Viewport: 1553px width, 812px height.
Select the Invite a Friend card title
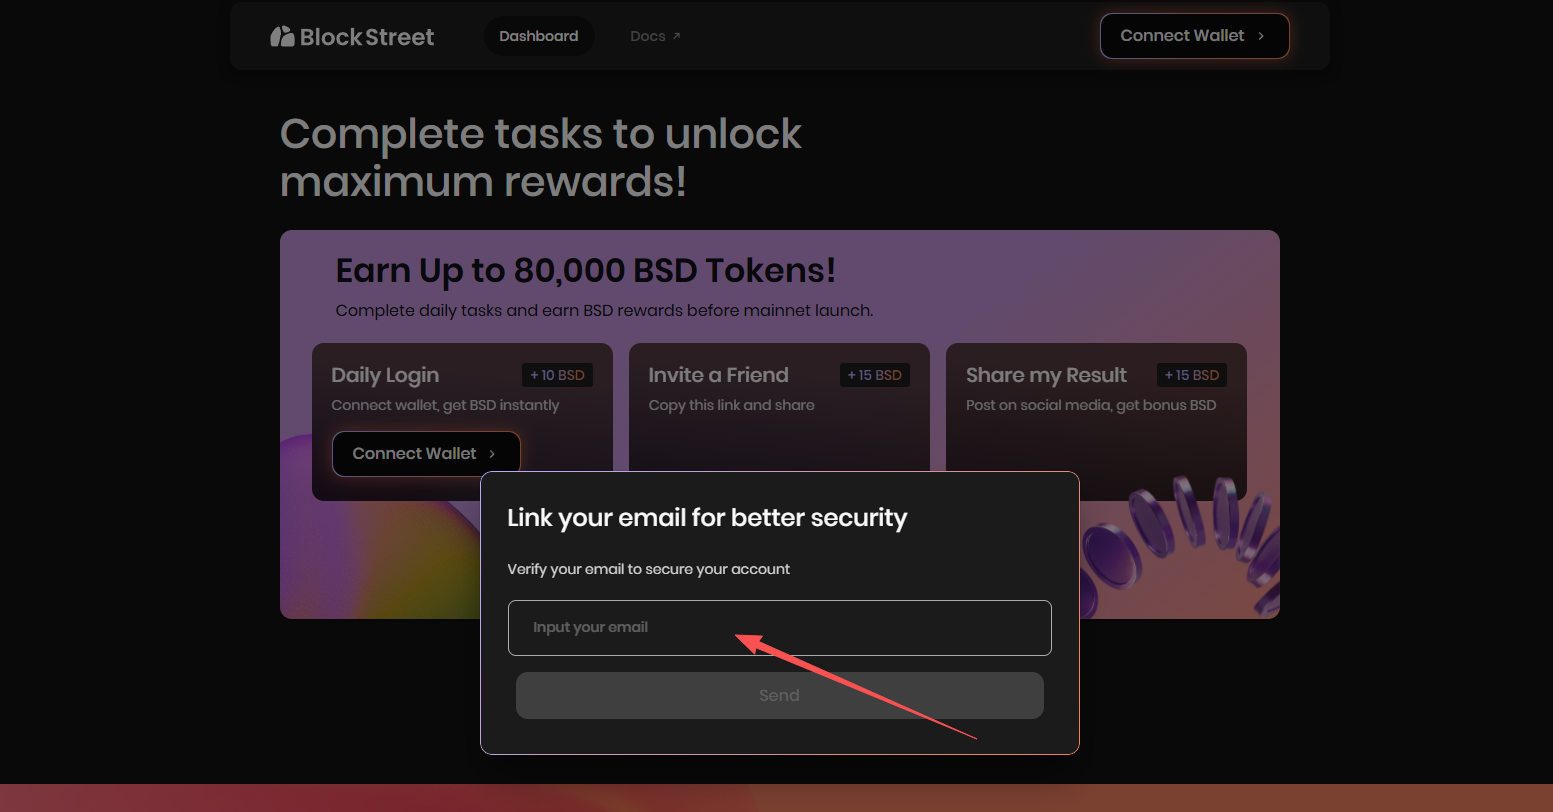click(x=718, y=375)
